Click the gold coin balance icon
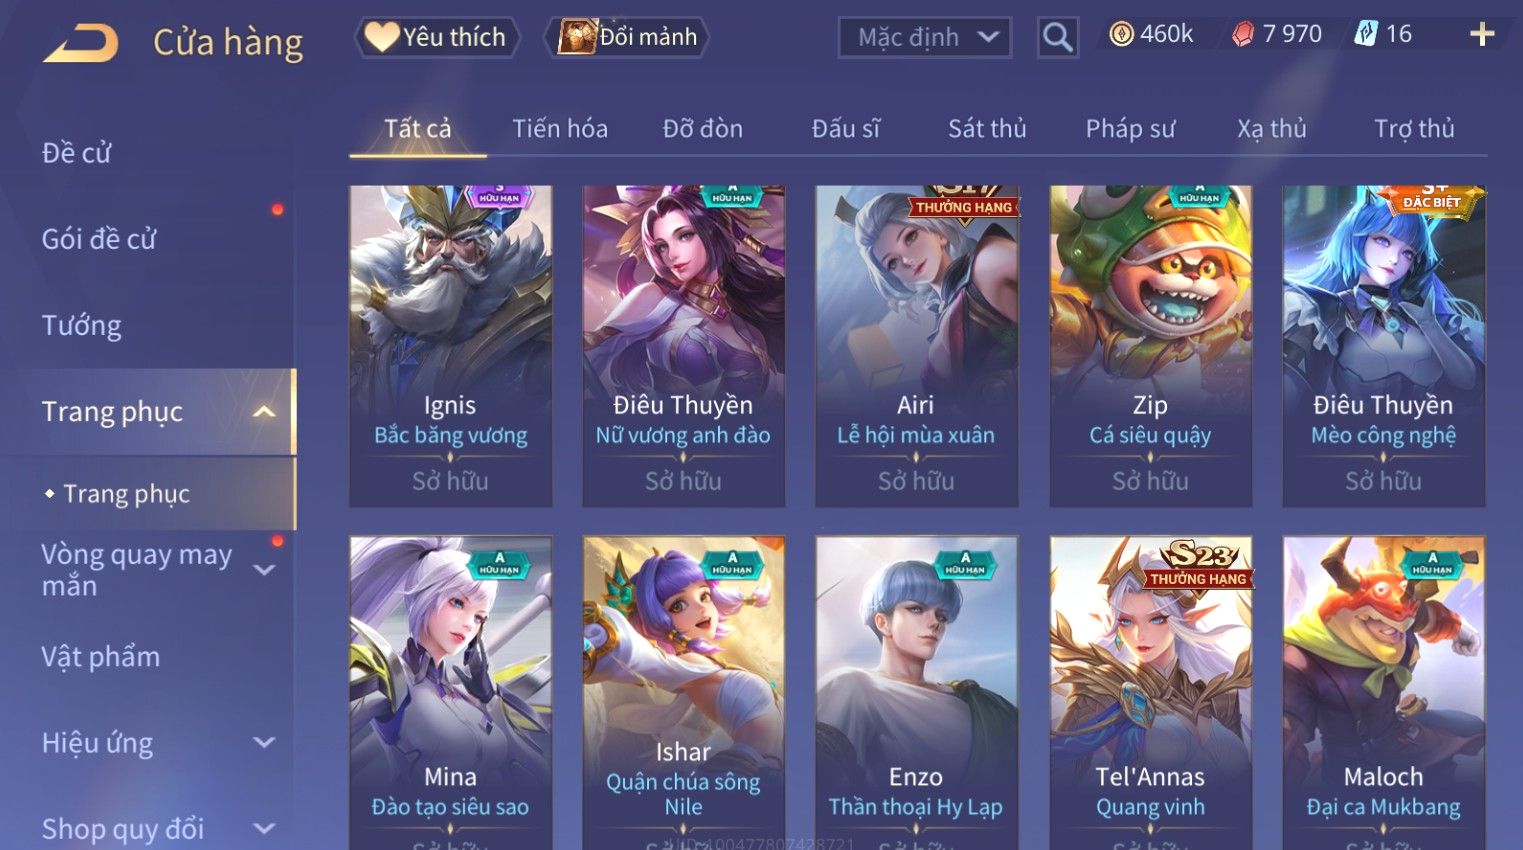Viewport: 1523px width, 850px height. [1121, 35]
